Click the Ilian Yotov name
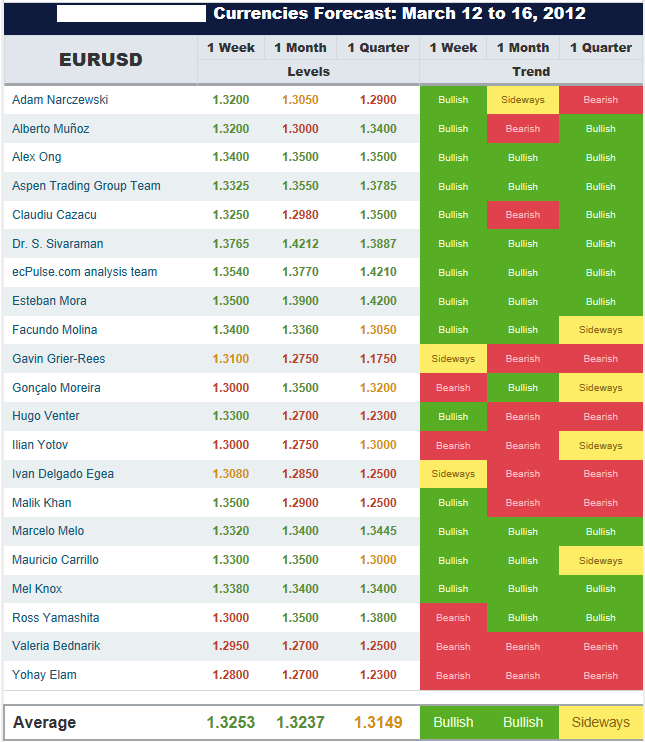This screenshot has height=742, width=645. (x=40, y=445)
